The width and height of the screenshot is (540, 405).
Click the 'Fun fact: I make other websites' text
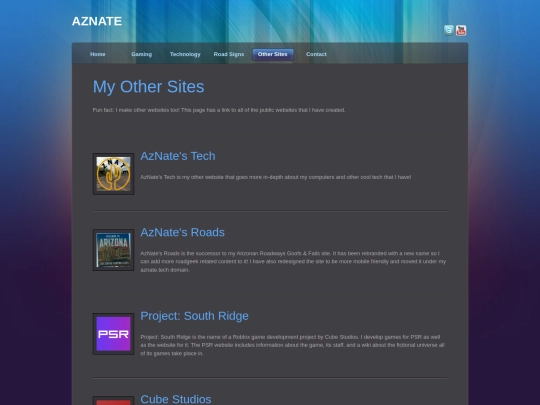[x=219, y=110]
